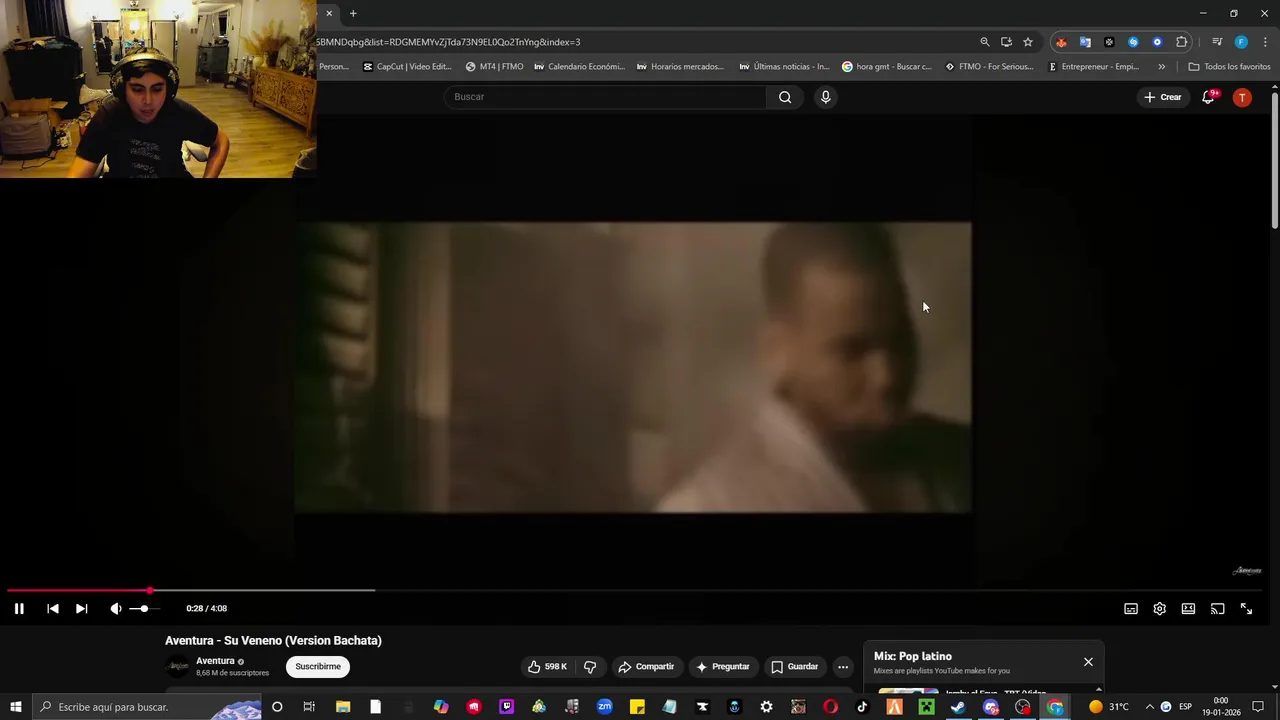Open the Extensions puzzle-piece menu
The width and height of the screenshot is (1280, 720).
pos(1181,42)
